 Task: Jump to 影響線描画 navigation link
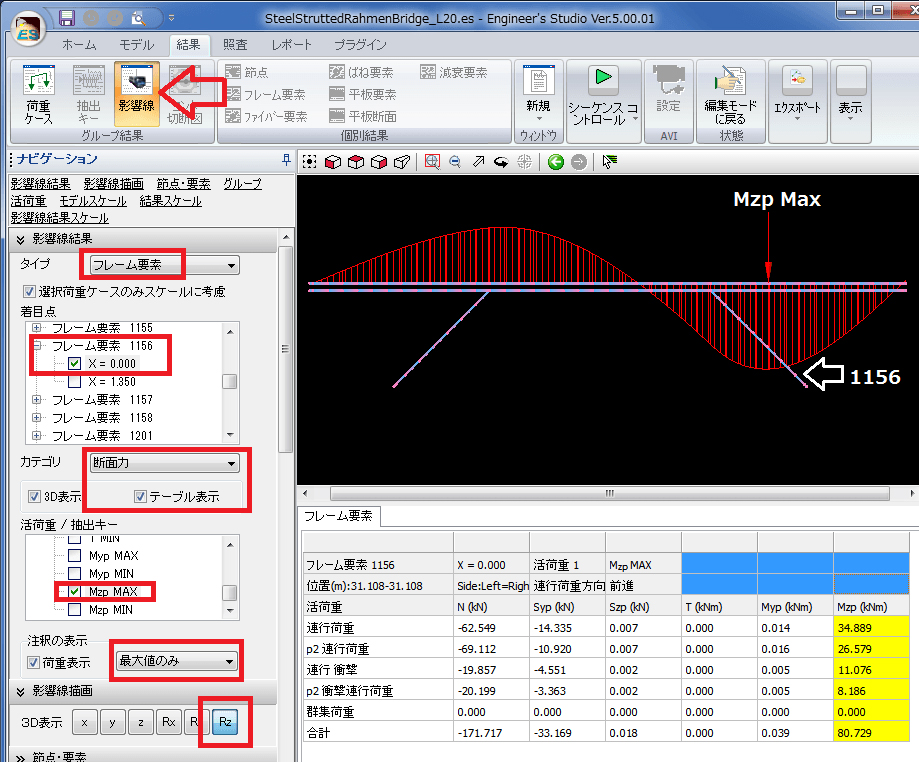pos(114,183)
